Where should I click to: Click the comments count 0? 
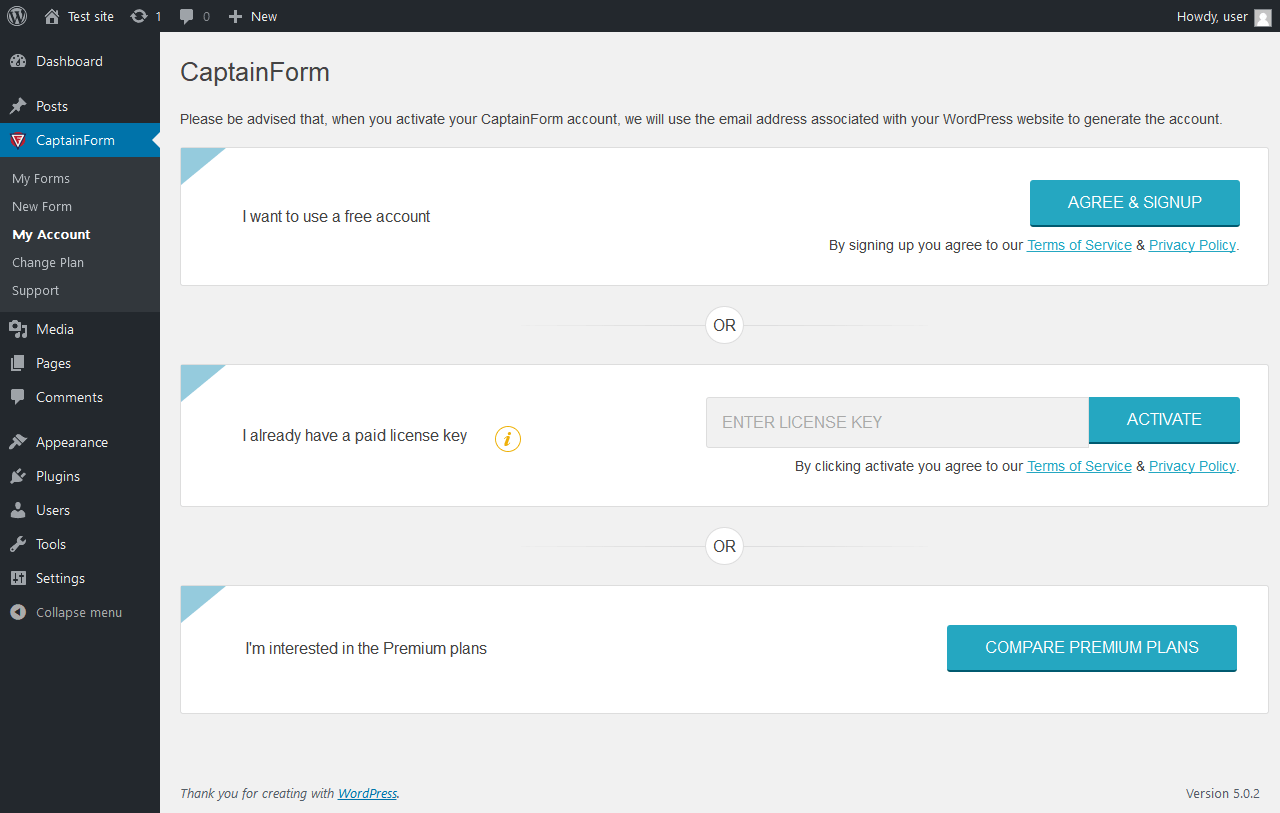[207, 16]
